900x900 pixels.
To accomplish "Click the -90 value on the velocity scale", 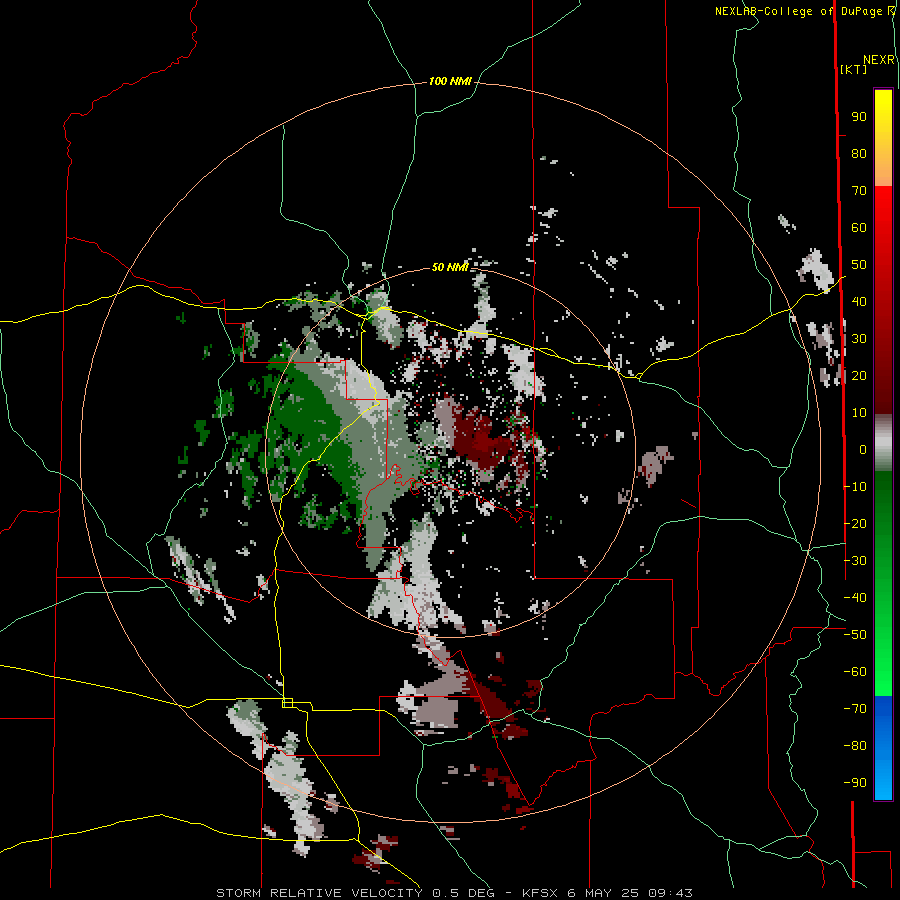I will (855, 783).
